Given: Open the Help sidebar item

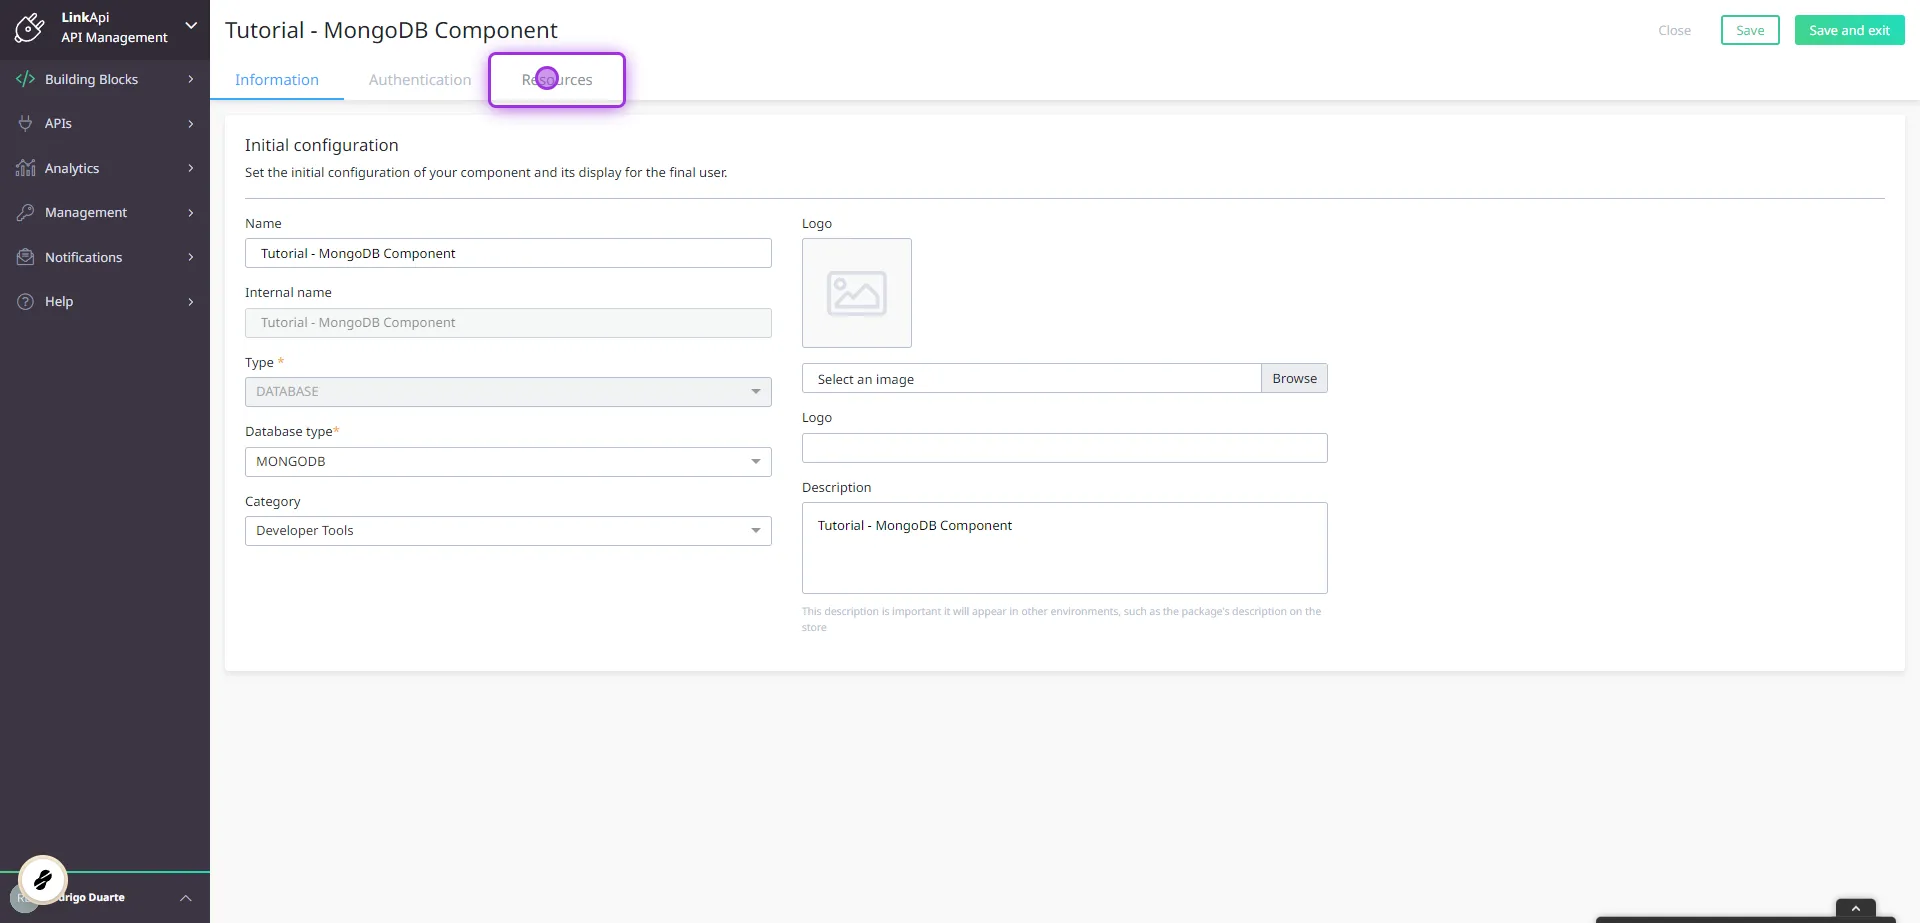Looking at the screenshot, I should tap(105, 301).
